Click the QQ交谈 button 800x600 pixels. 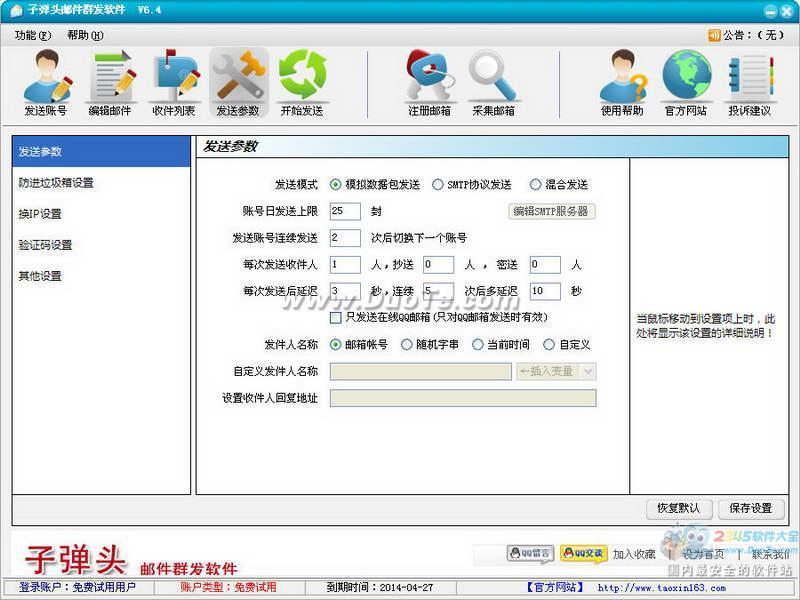pos(584,554)
